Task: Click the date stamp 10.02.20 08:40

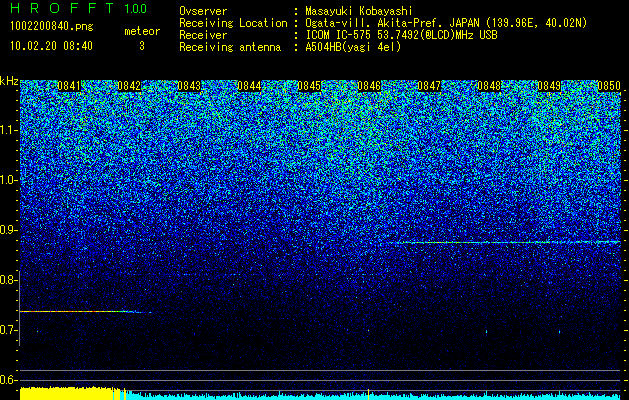Action: coord(51,46)
